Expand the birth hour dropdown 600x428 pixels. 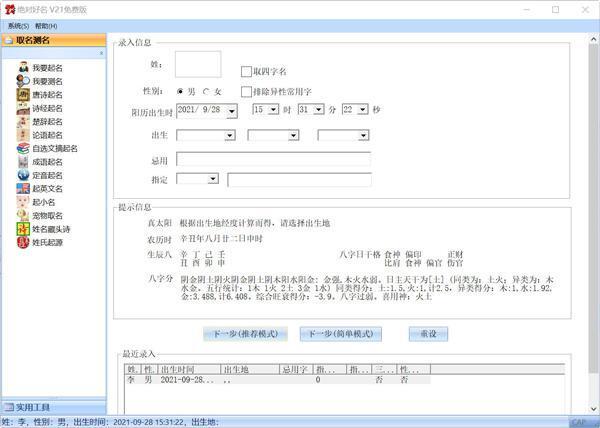click(273, 110)
